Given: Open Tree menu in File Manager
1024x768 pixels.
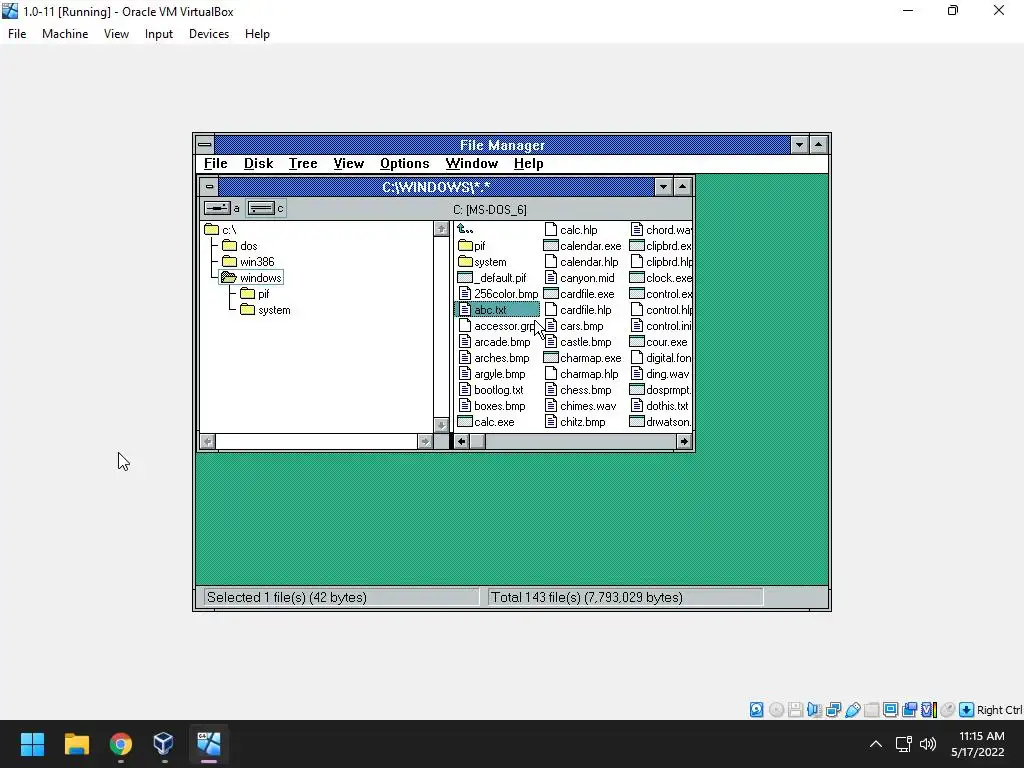Looking at the screenshot, I should point(303,164).
